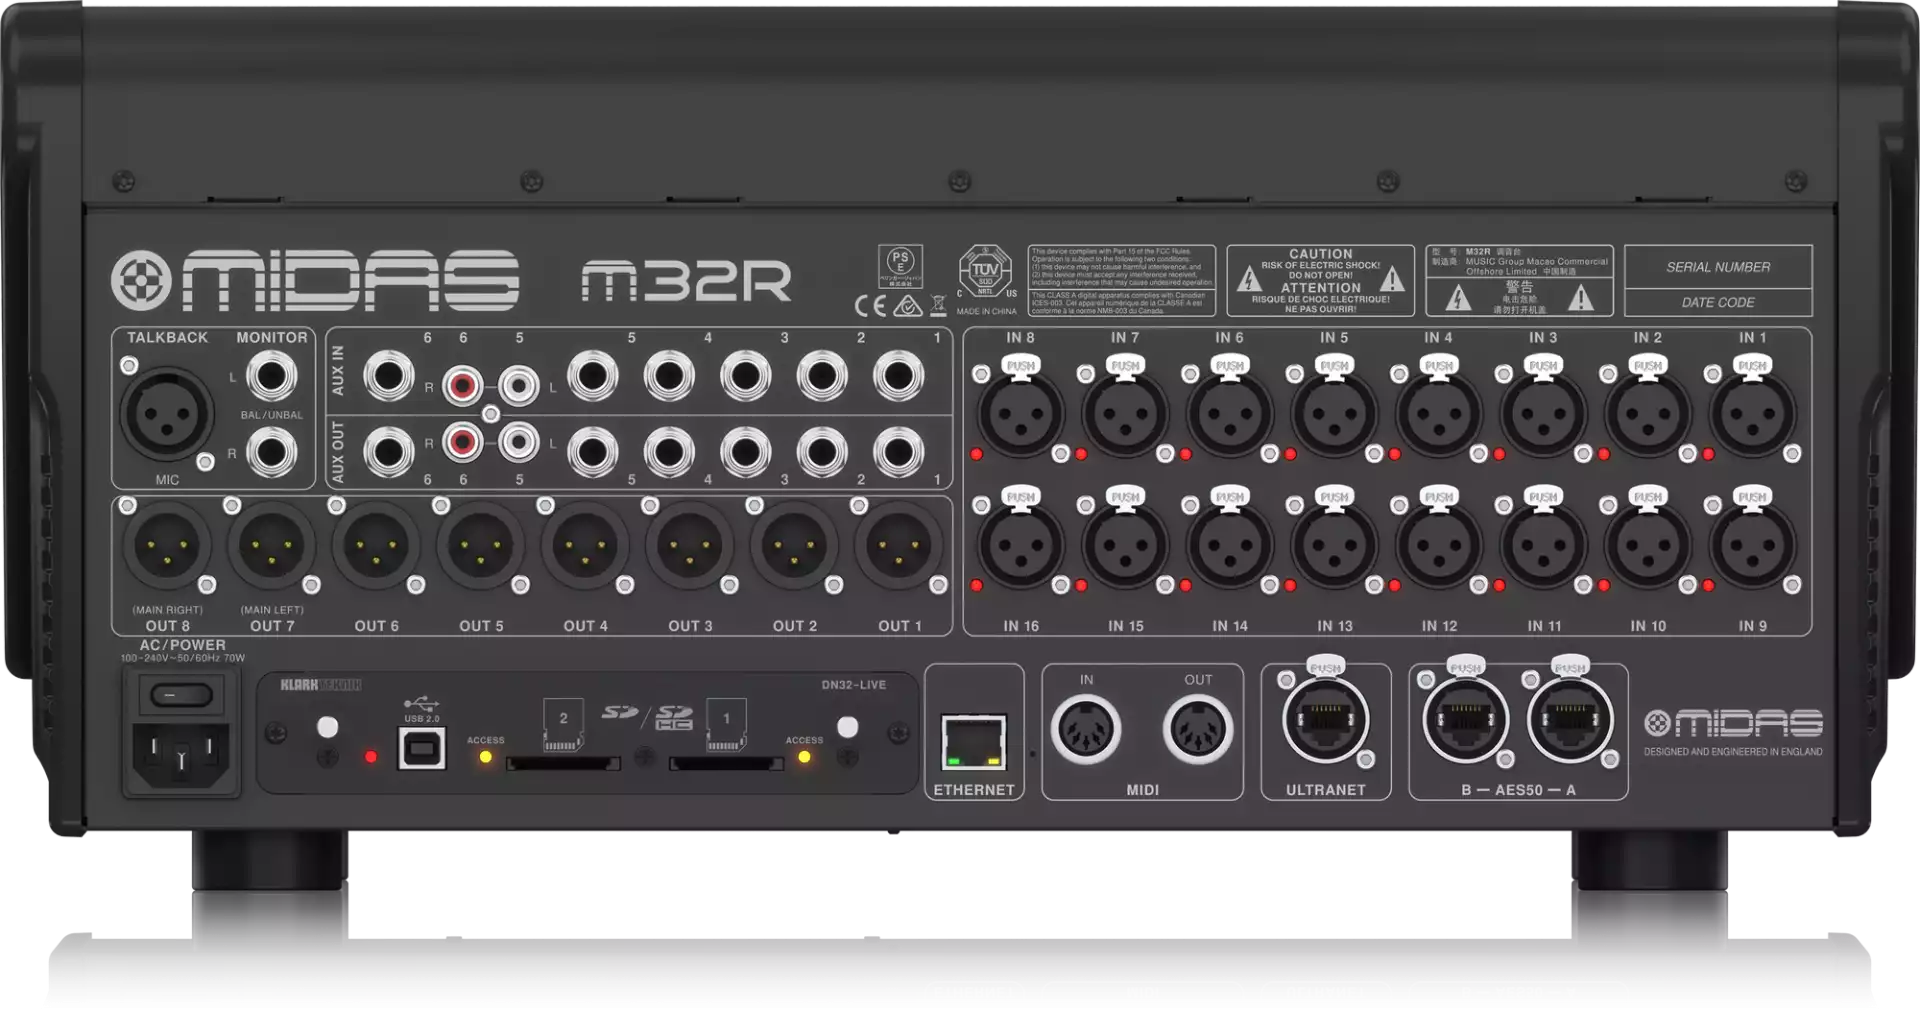This screenshot has height=1013, width=1920.
Task: Select the red RCA AUX IN jack
Action: pyautogui.click(x=462, y=385)
